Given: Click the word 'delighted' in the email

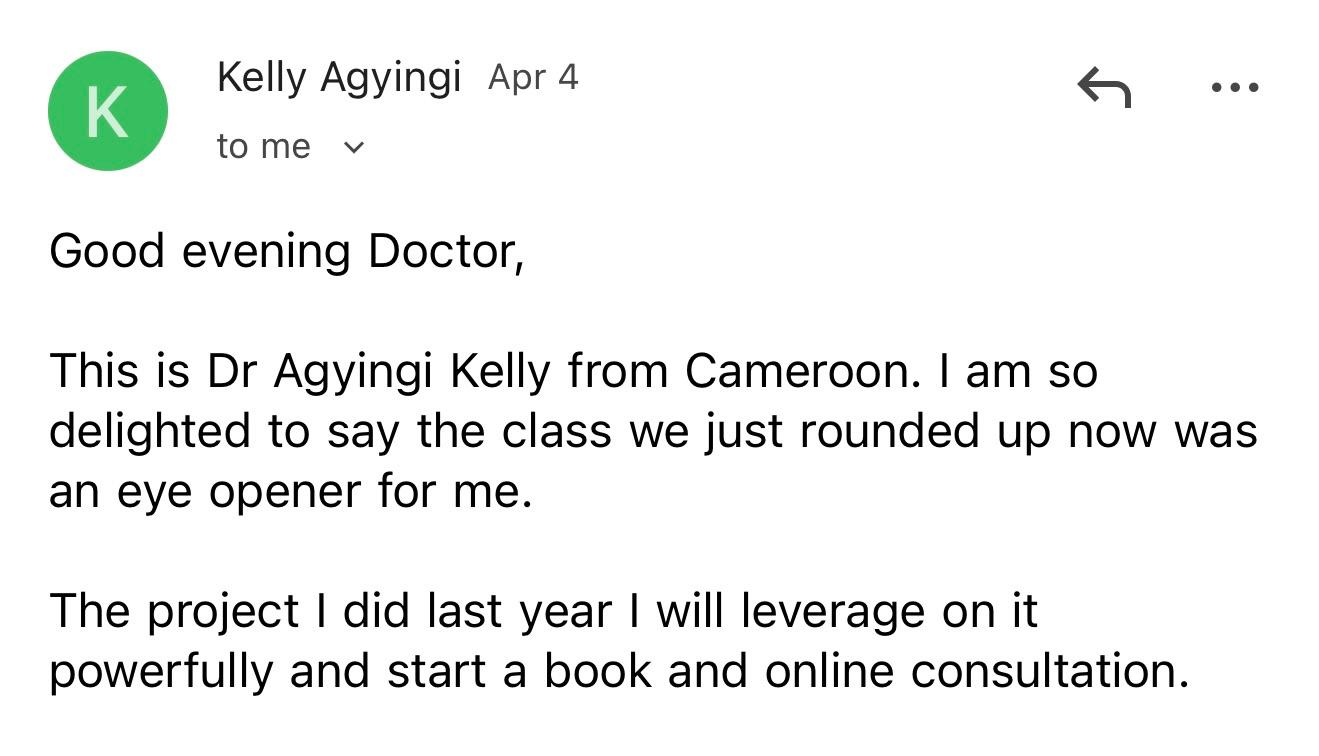Looking at the screenshot, I should [x=149, y=431].
